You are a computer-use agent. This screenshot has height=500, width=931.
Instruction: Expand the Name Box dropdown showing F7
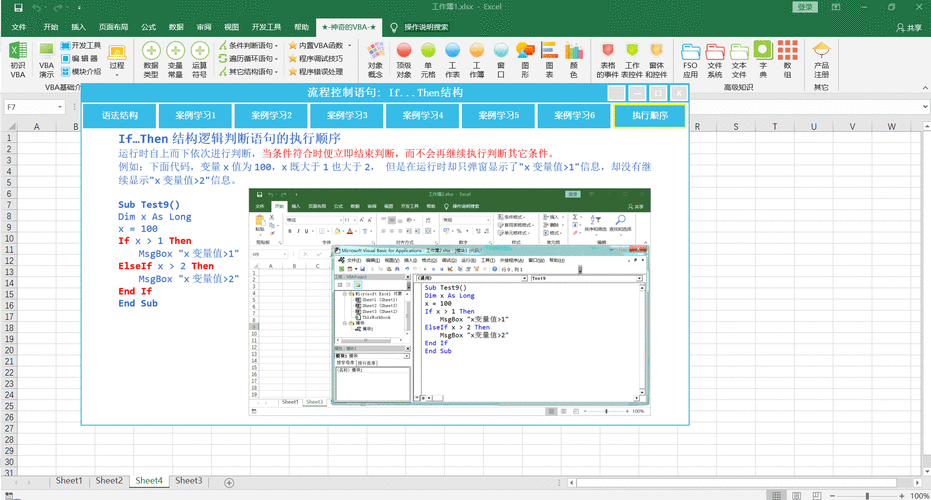coord(60,107)
